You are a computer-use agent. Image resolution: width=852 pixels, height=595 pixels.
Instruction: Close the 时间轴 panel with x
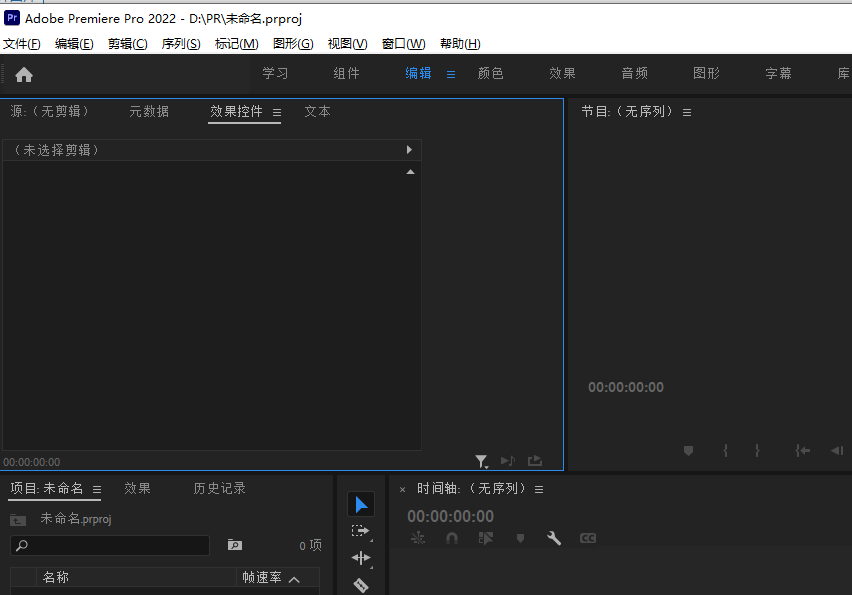[x=403, y=490]
